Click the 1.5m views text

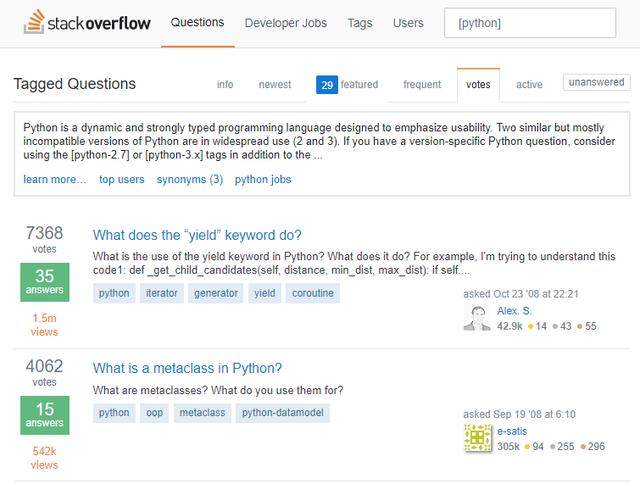tap(44, 325)
